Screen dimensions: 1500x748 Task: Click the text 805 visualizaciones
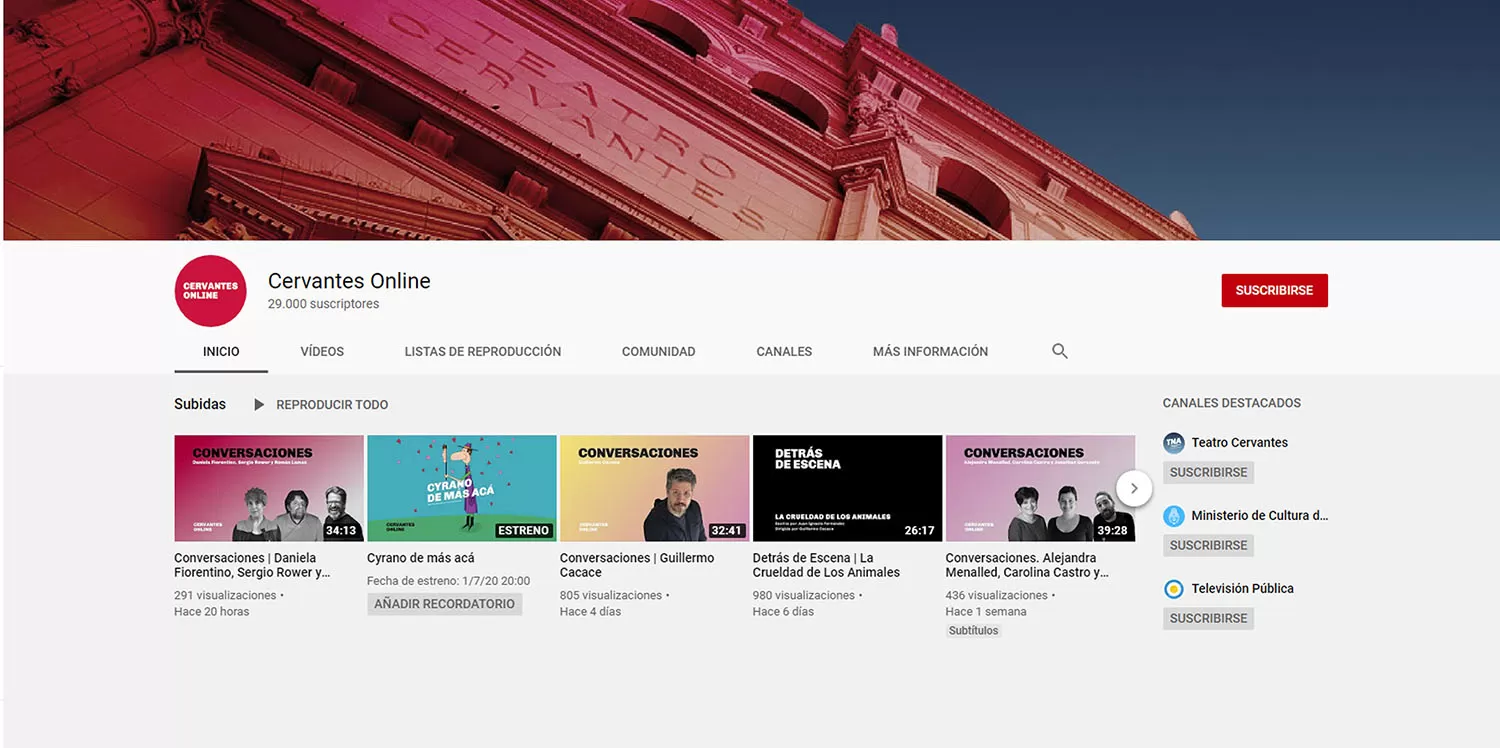click(611, 595)
